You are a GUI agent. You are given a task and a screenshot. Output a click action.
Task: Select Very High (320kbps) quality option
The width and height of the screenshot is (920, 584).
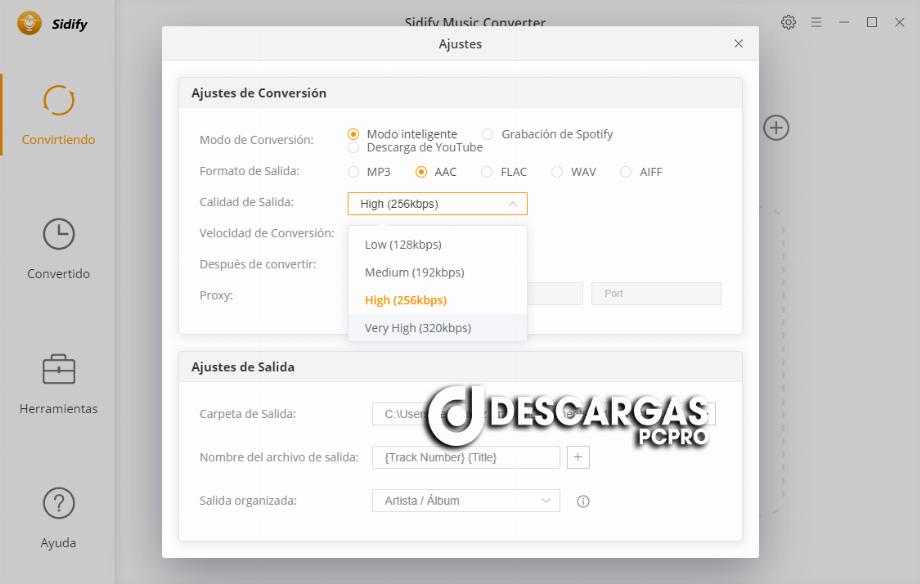pyautogui.click(x=437, y=328)
